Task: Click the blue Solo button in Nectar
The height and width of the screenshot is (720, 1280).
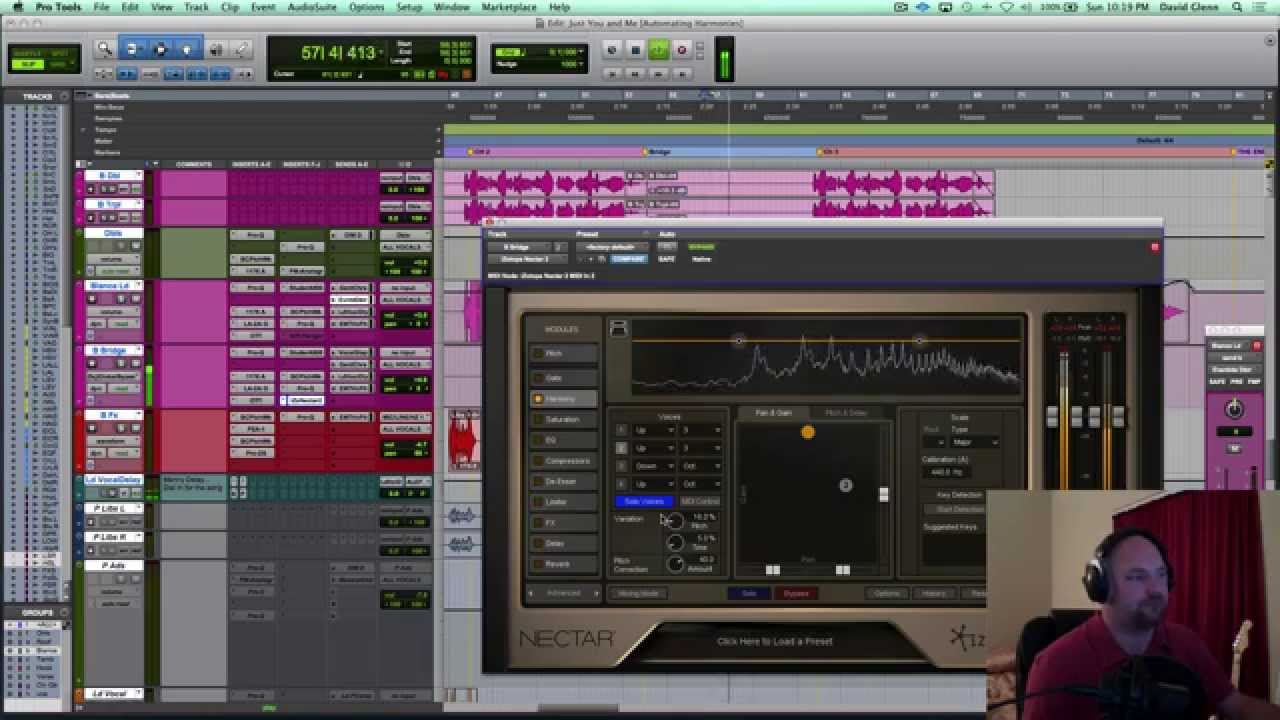Action: (749, 593)
